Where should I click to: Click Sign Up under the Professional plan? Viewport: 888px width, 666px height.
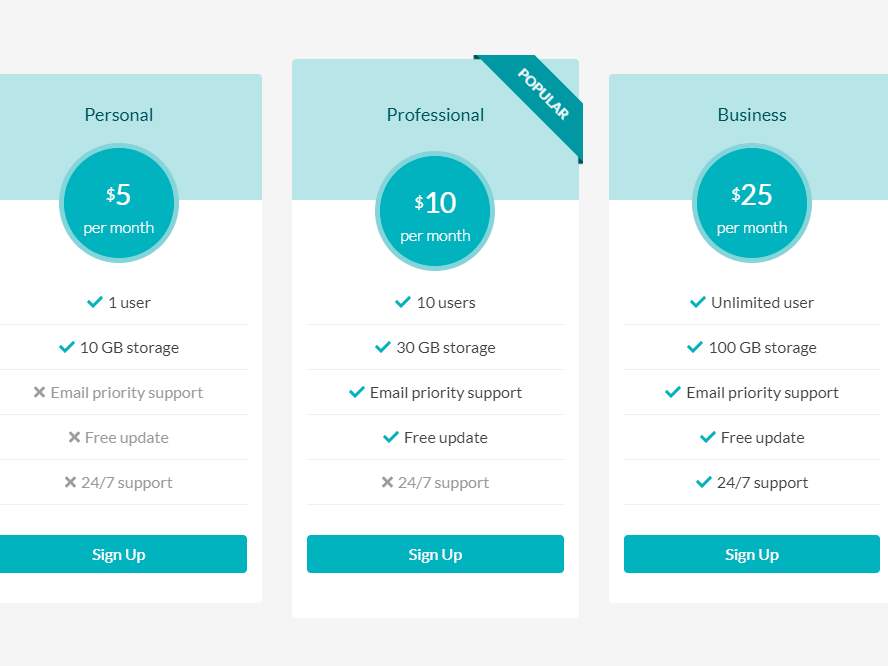point(435,554)
